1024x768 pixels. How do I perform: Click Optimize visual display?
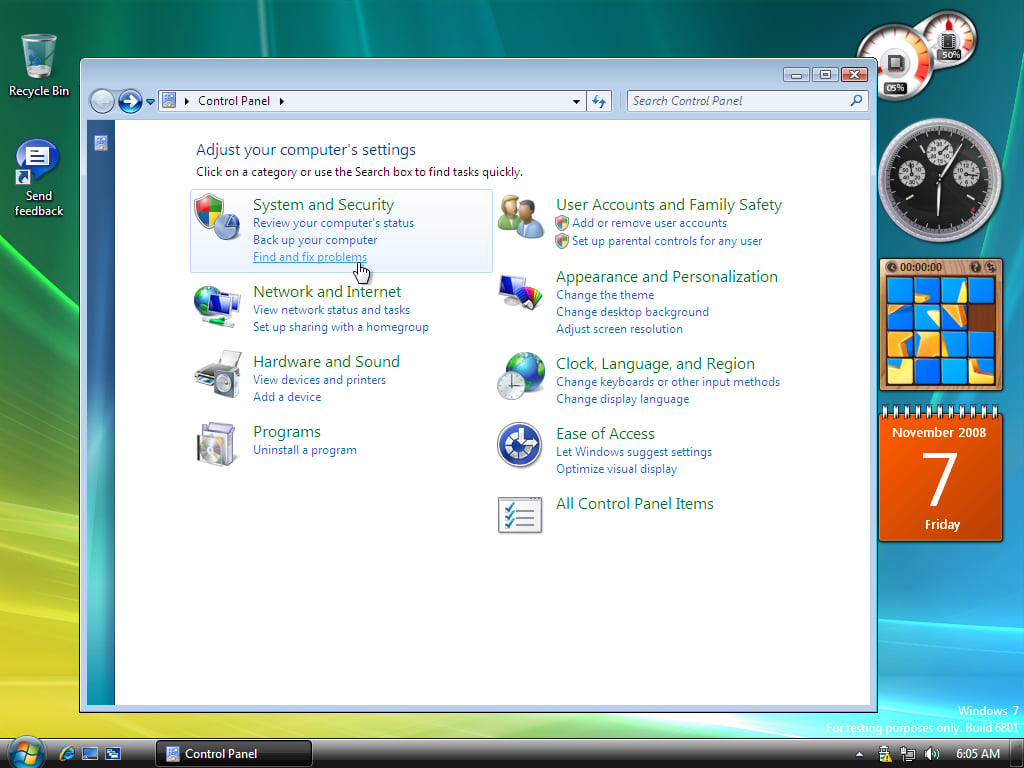click(x=616, y=468)
